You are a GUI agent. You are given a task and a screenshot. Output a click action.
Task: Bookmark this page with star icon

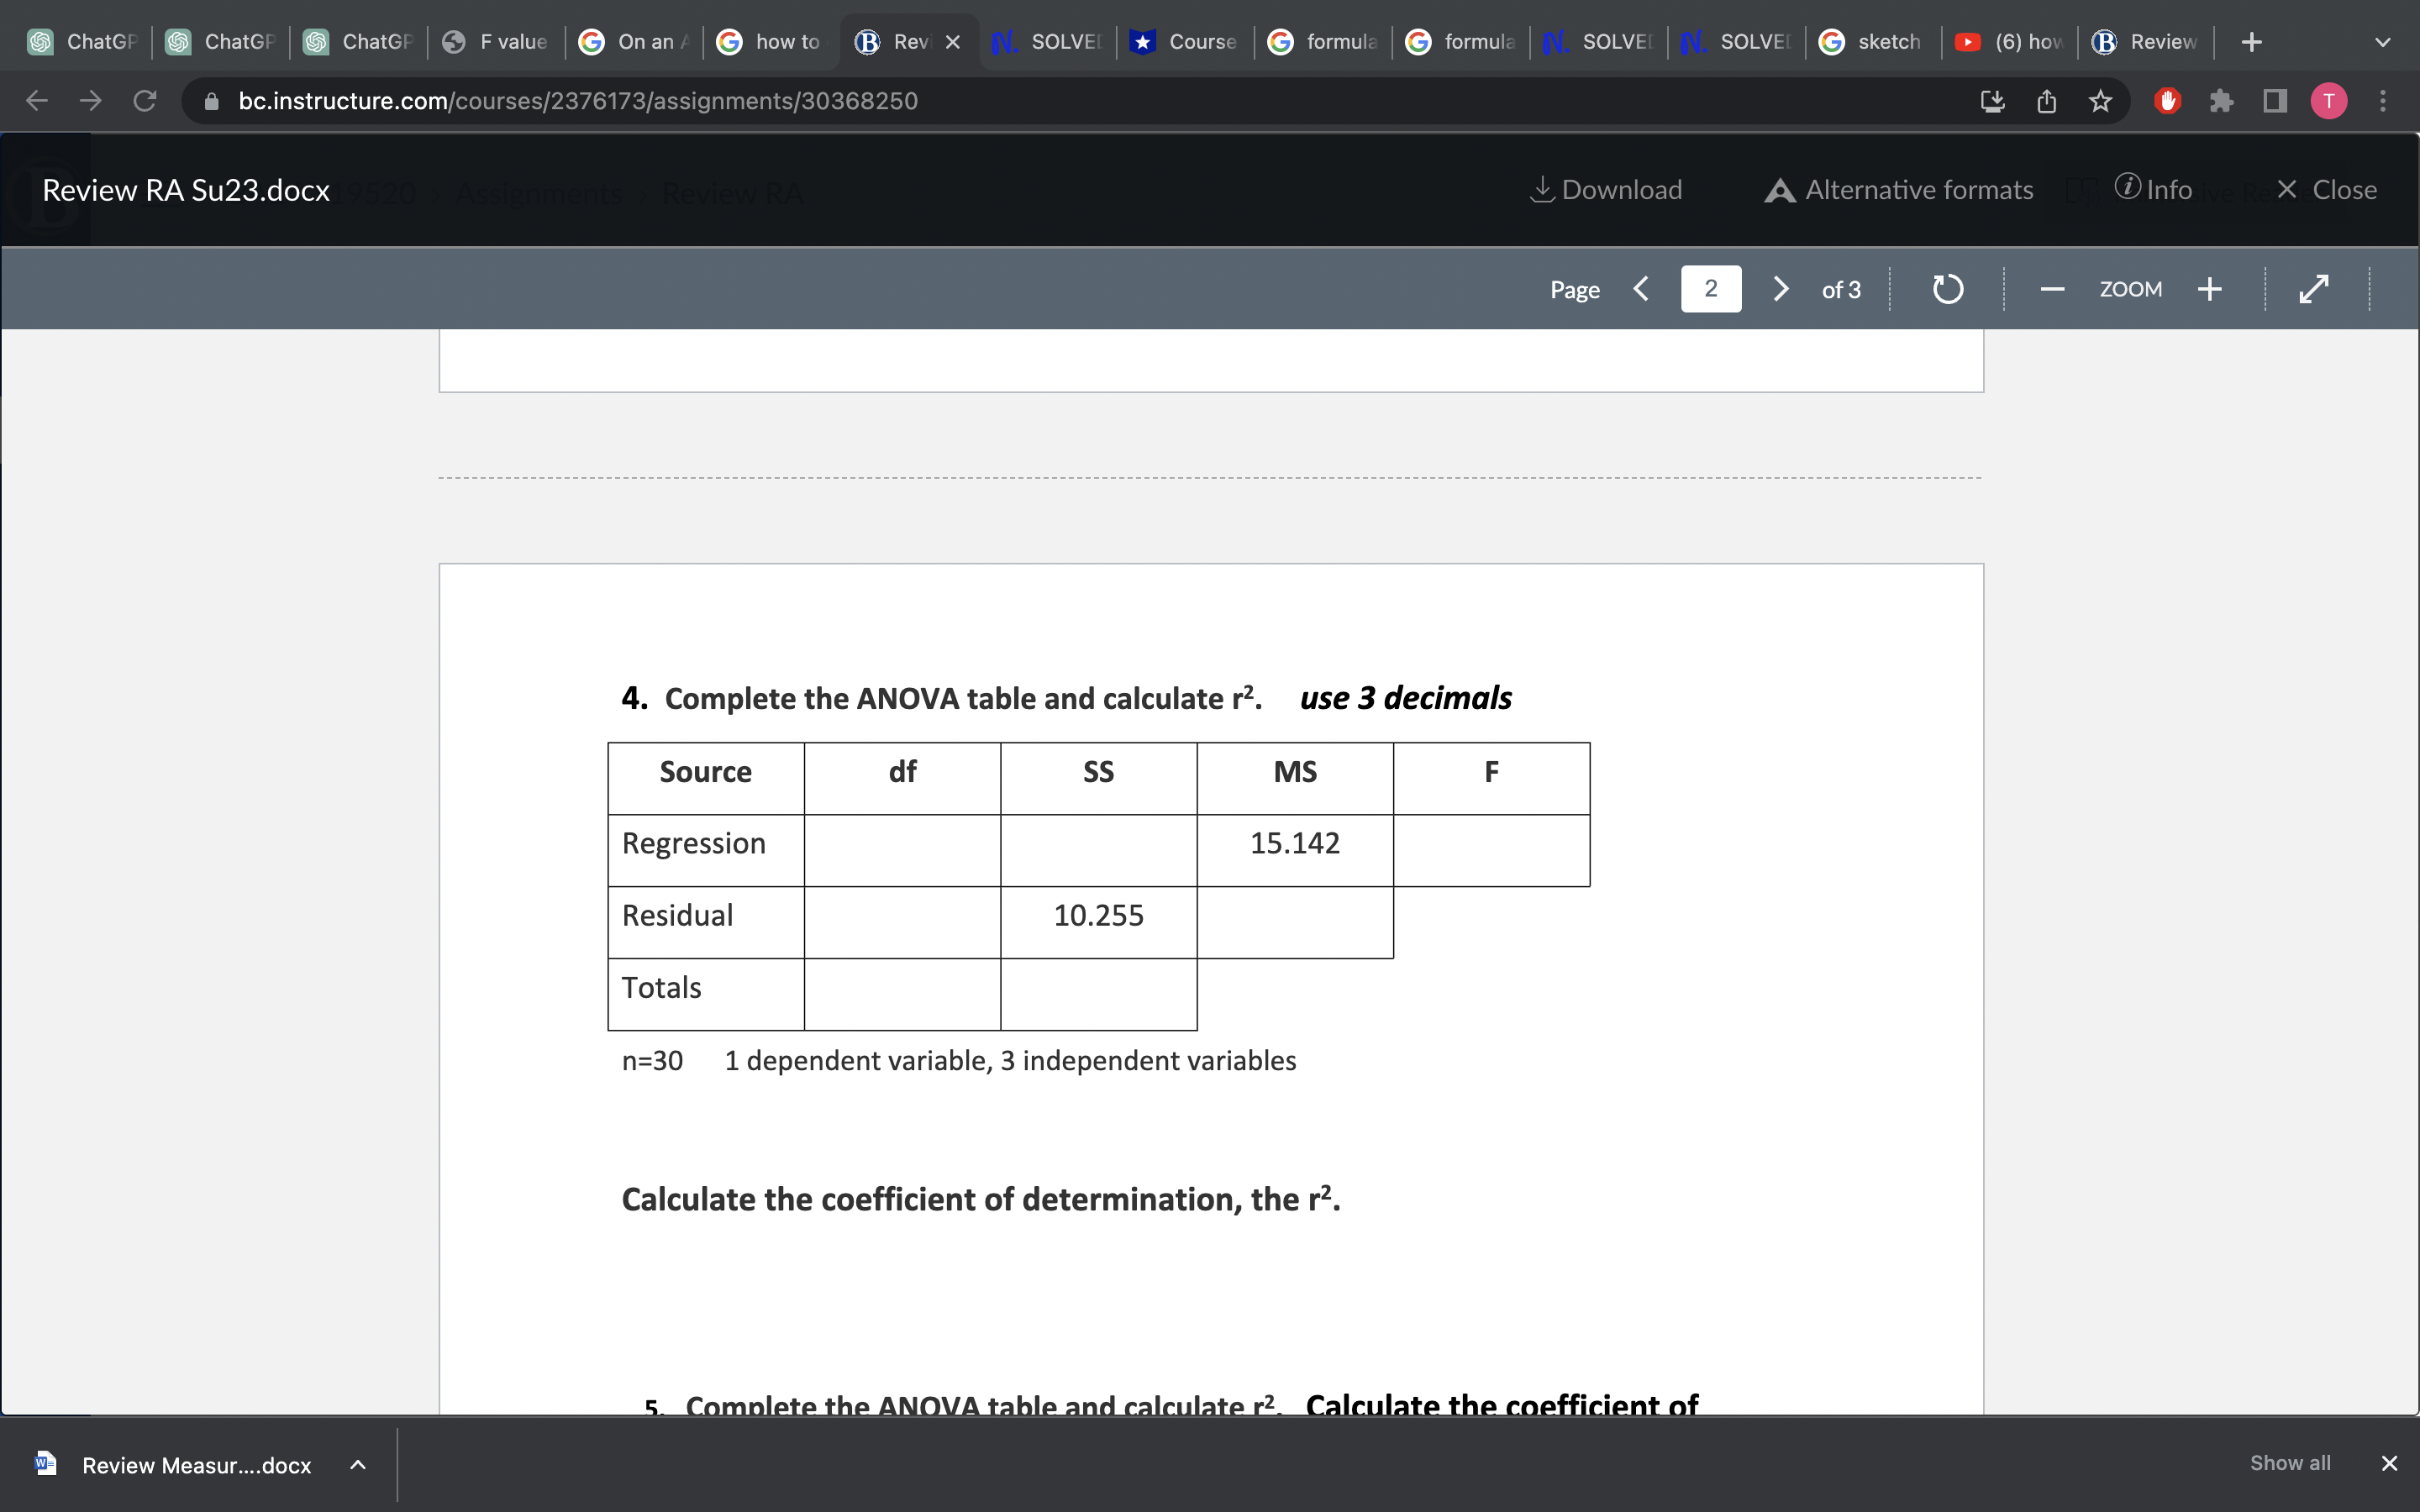(x=2100, y=101)
